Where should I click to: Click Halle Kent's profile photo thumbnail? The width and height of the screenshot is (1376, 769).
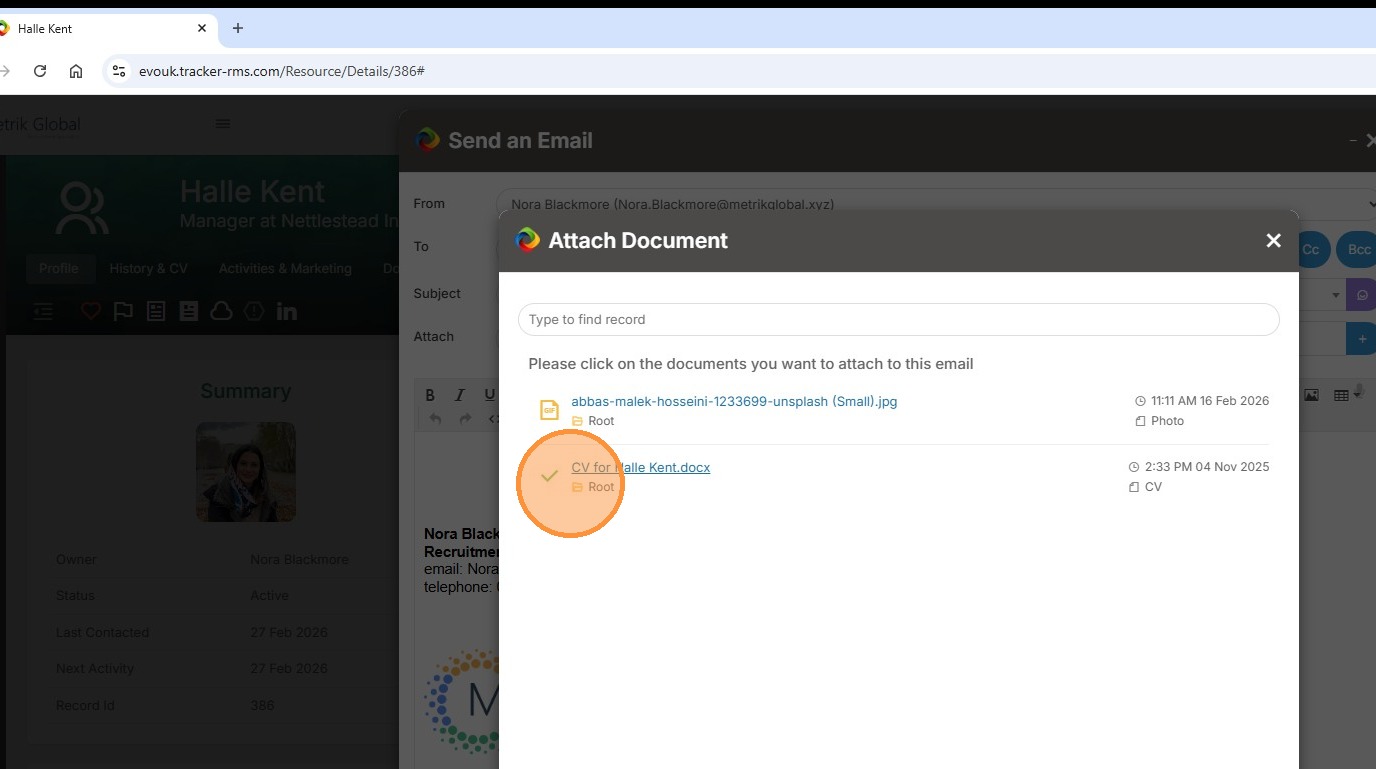coord(246,472)
